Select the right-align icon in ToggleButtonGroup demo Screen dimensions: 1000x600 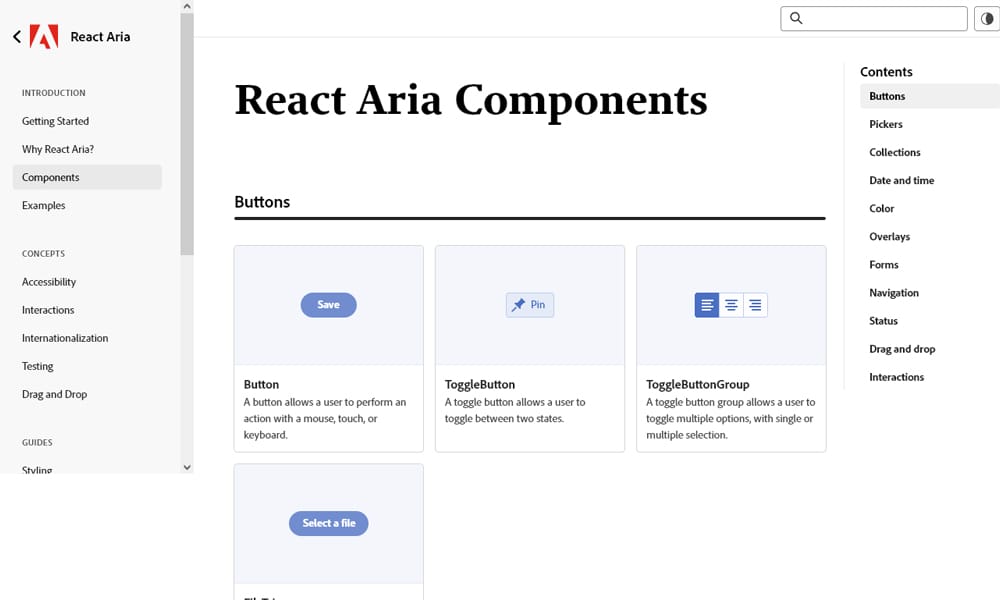755,305
